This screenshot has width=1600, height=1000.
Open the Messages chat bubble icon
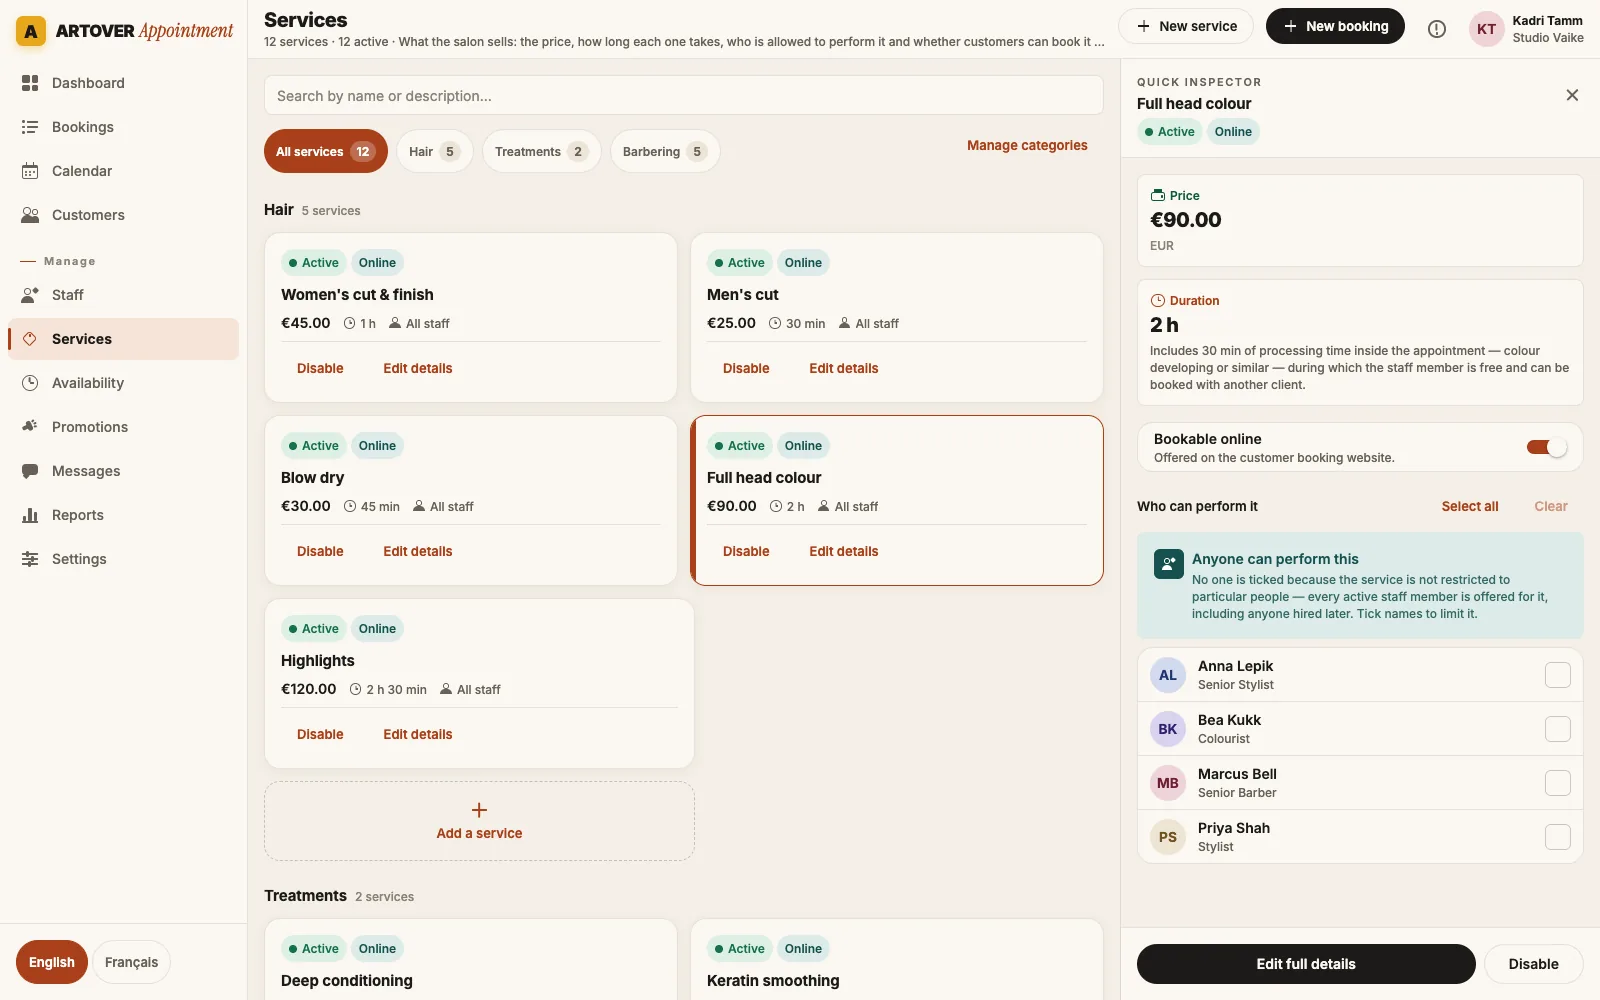click(x=30, y=471)
